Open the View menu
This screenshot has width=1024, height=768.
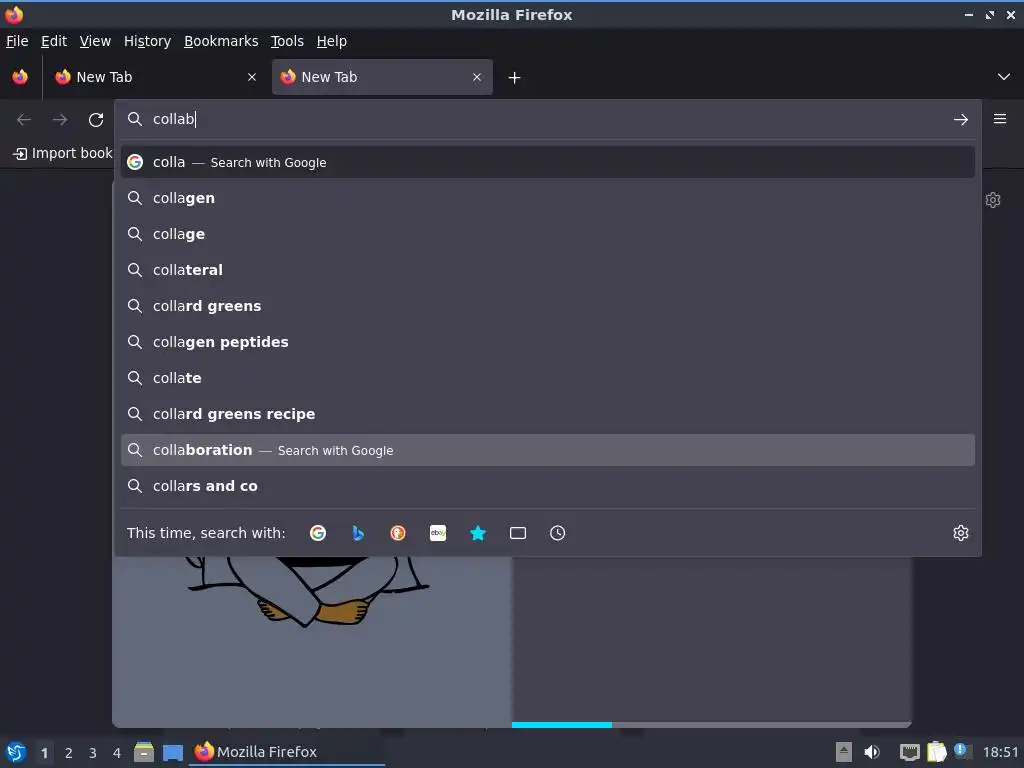coord(95,41)
